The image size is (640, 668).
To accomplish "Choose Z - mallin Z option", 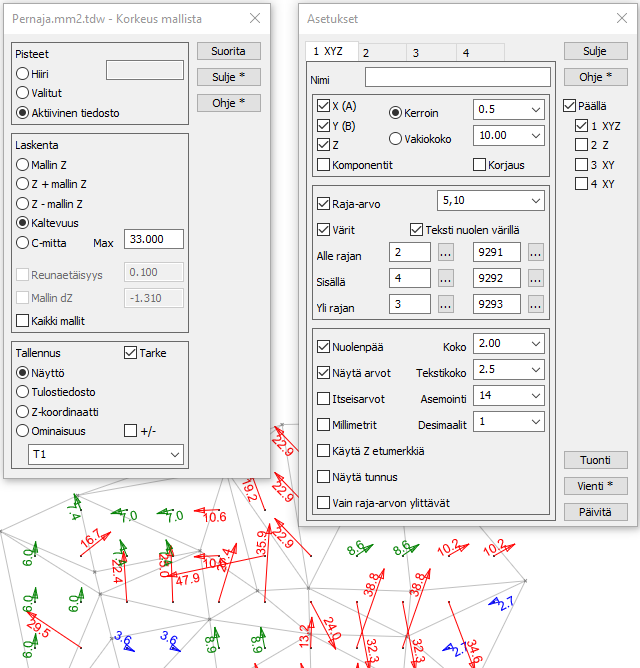I will click(22, 204).
